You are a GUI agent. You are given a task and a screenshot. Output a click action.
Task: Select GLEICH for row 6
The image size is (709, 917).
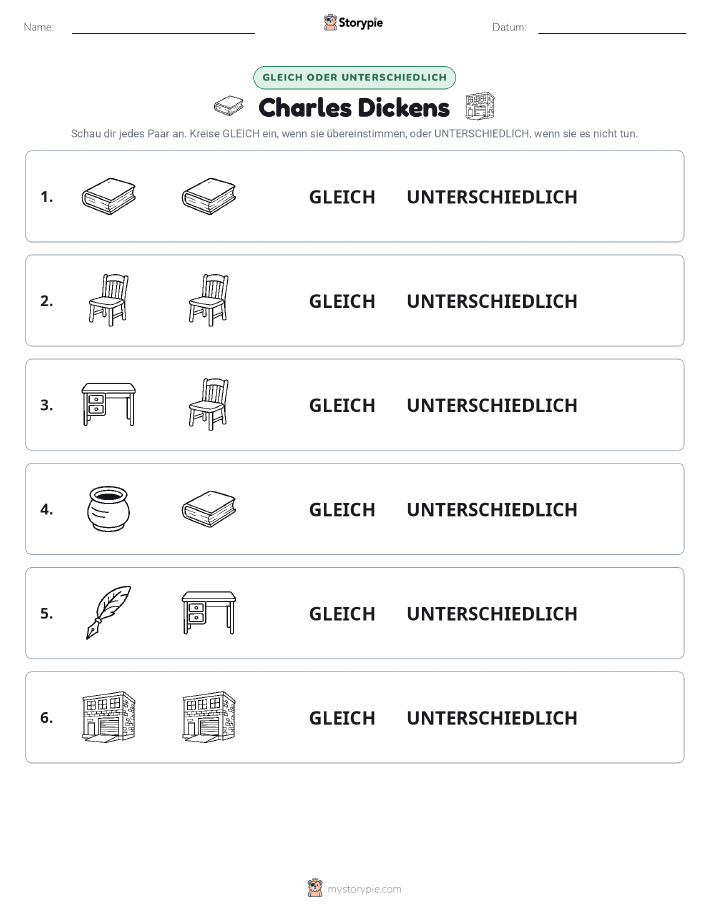tap(342, 718)
